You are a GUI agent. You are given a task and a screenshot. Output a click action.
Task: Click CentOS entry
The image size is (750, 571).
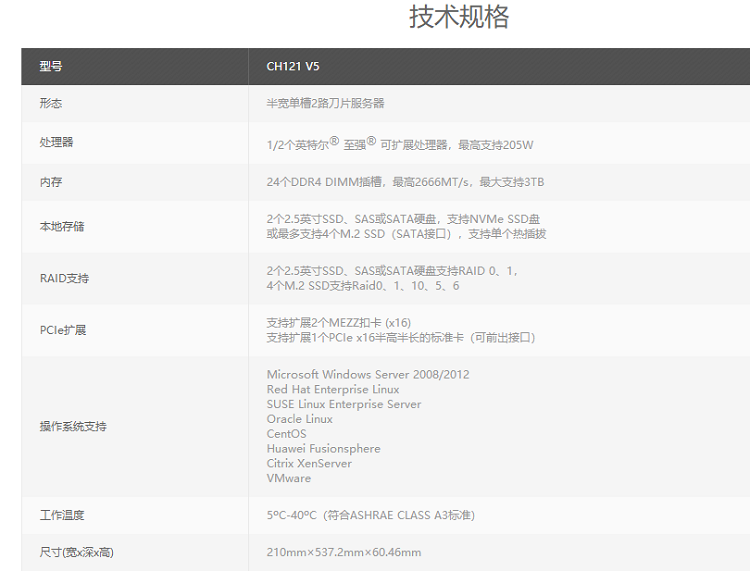click(287, 434)
